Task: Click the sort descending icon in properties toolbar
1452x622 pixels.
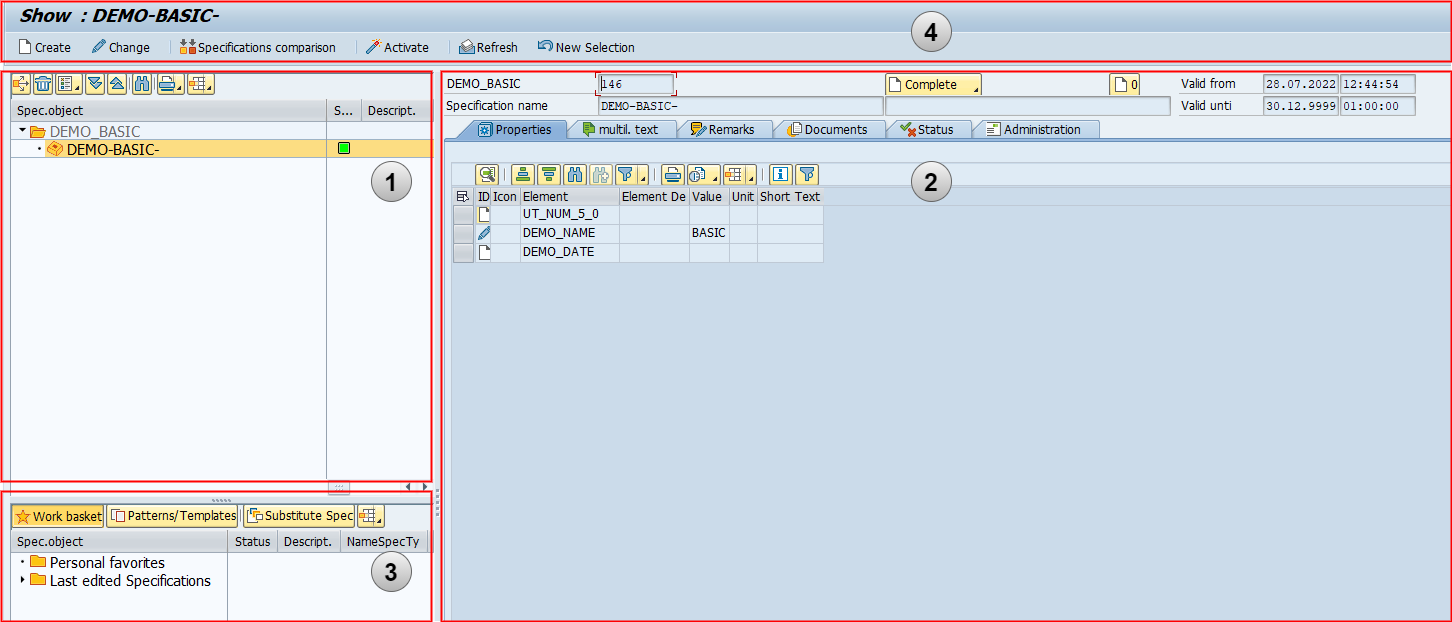Action: [548, 174]
